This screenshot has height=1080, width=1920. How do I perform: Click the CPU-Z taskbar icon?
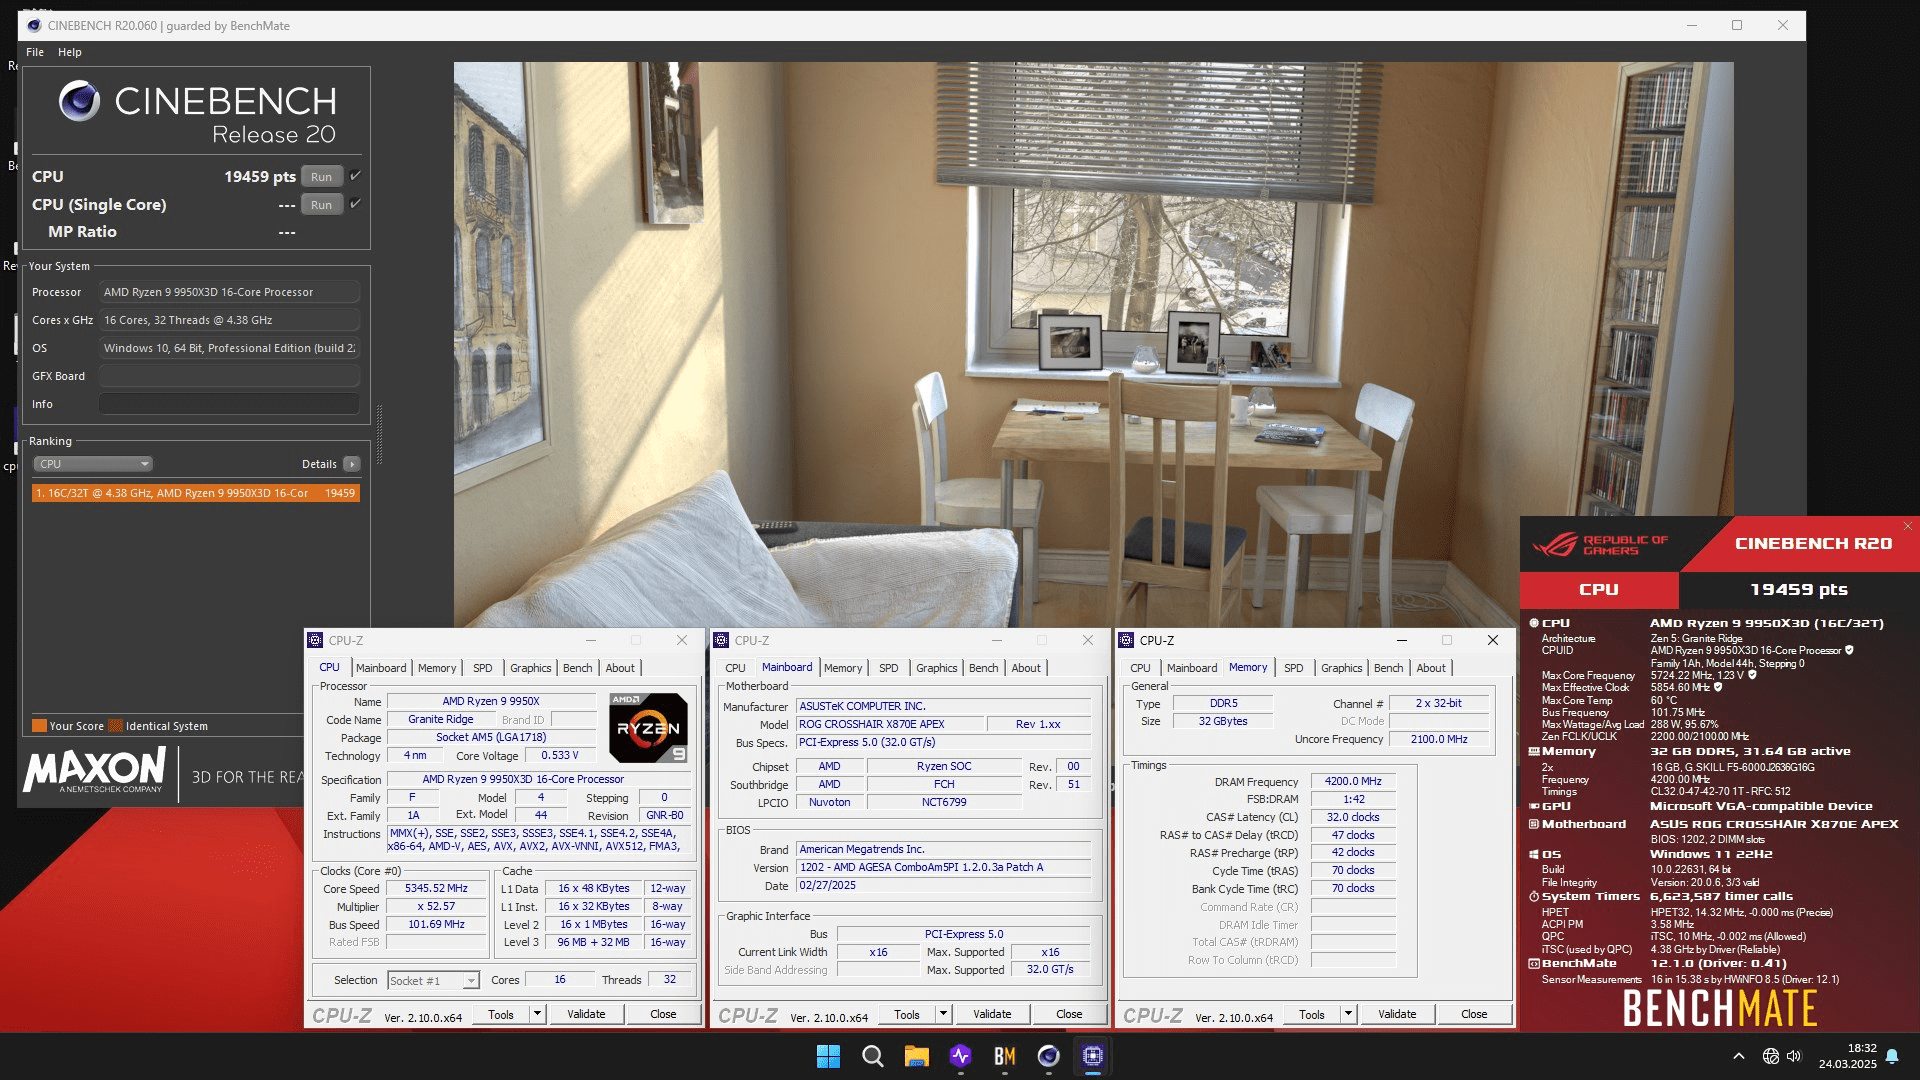point(1092,1056)
